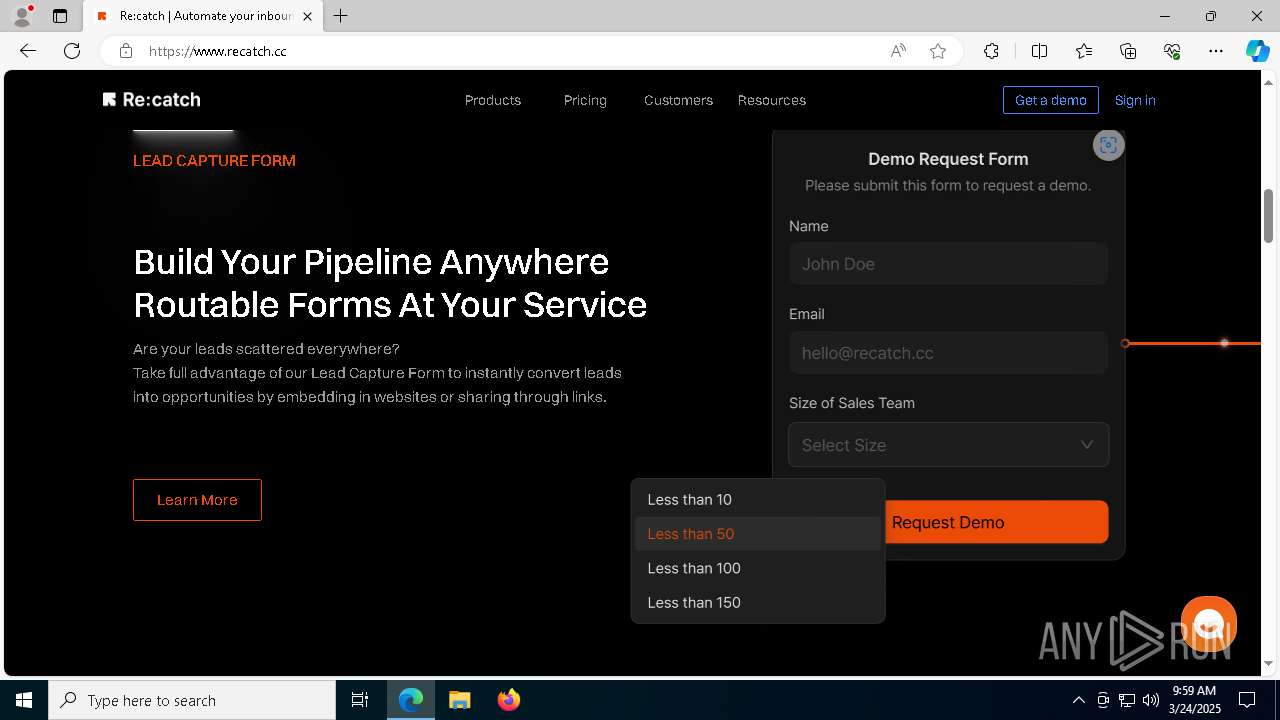
Task: Open Tab actions menu icon
Action: point(60,16)
